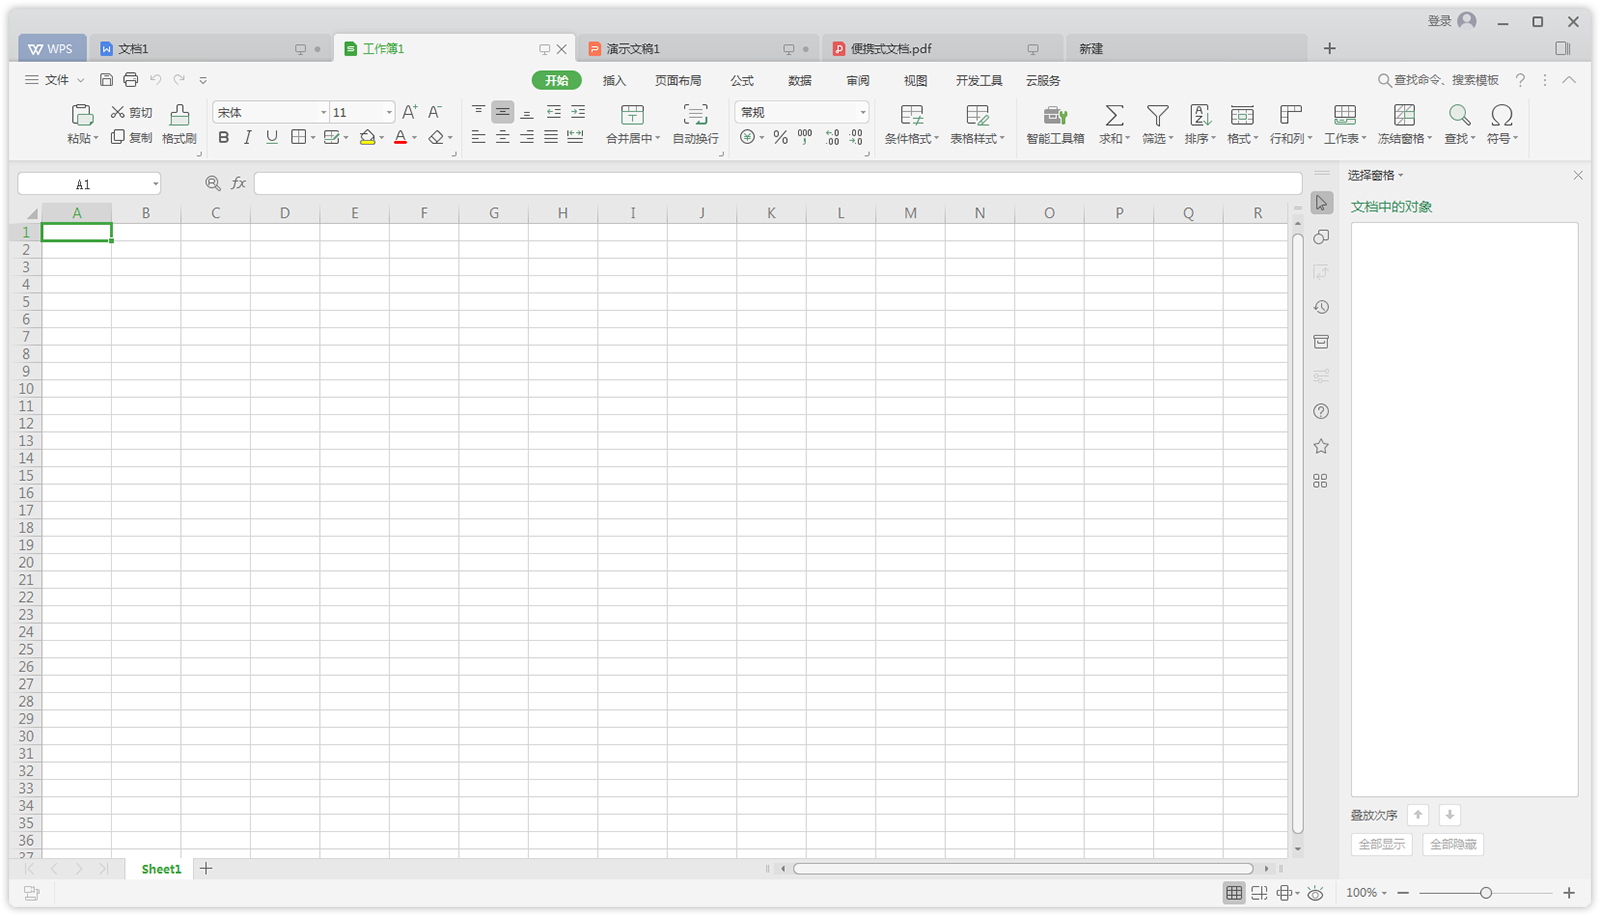Open the Smart Toolbox (智能工具箱) icon
Viewport: 1600px width, 916px height.
pos(1055,115)
